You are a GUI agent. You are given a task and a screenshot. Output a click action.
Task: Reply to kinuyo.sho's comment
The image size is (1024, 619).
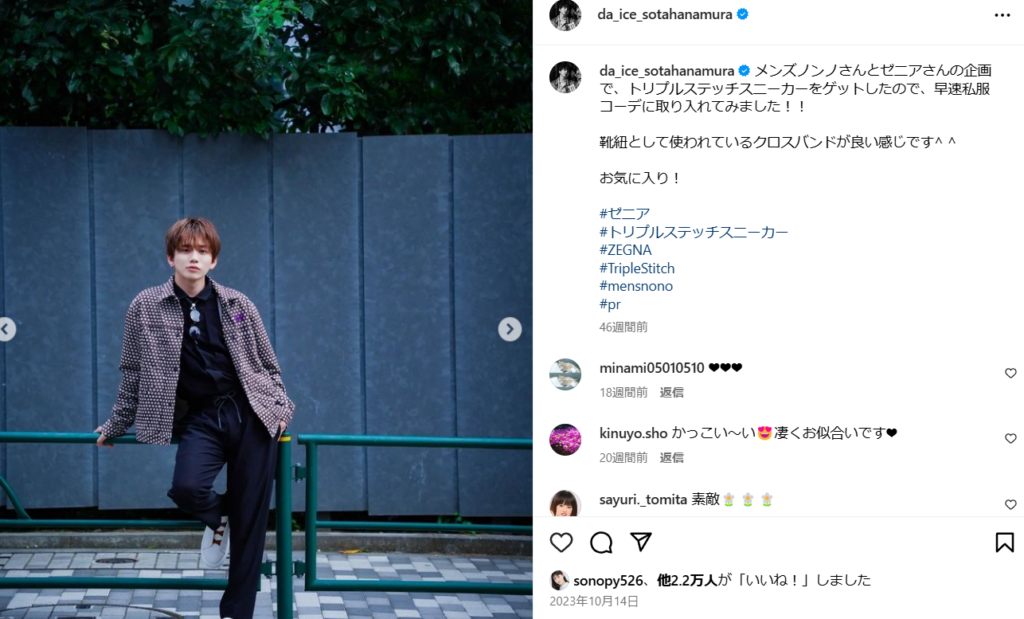[x=671, y=458]
